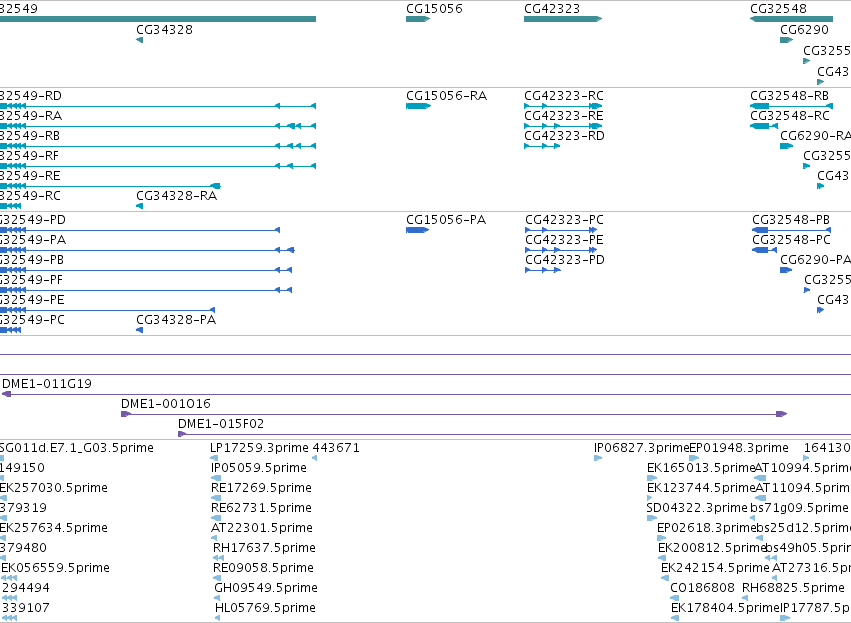This screenshot has height=623, width=851.
Task: Click the CG6290 gene label
Action: pos(804,30)
